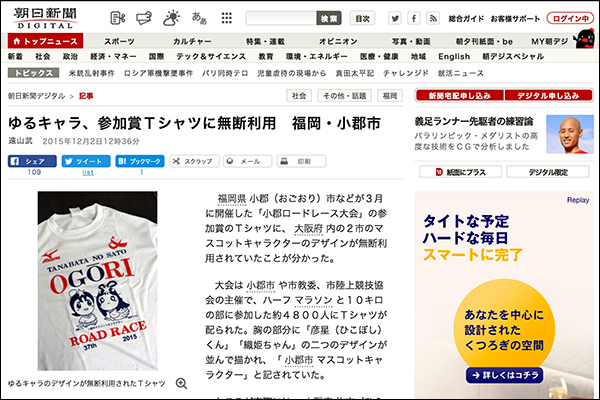The height and width of the screenshot is (400, 600).
Task: Select スポーツ in main navigation
Action: 119,41
